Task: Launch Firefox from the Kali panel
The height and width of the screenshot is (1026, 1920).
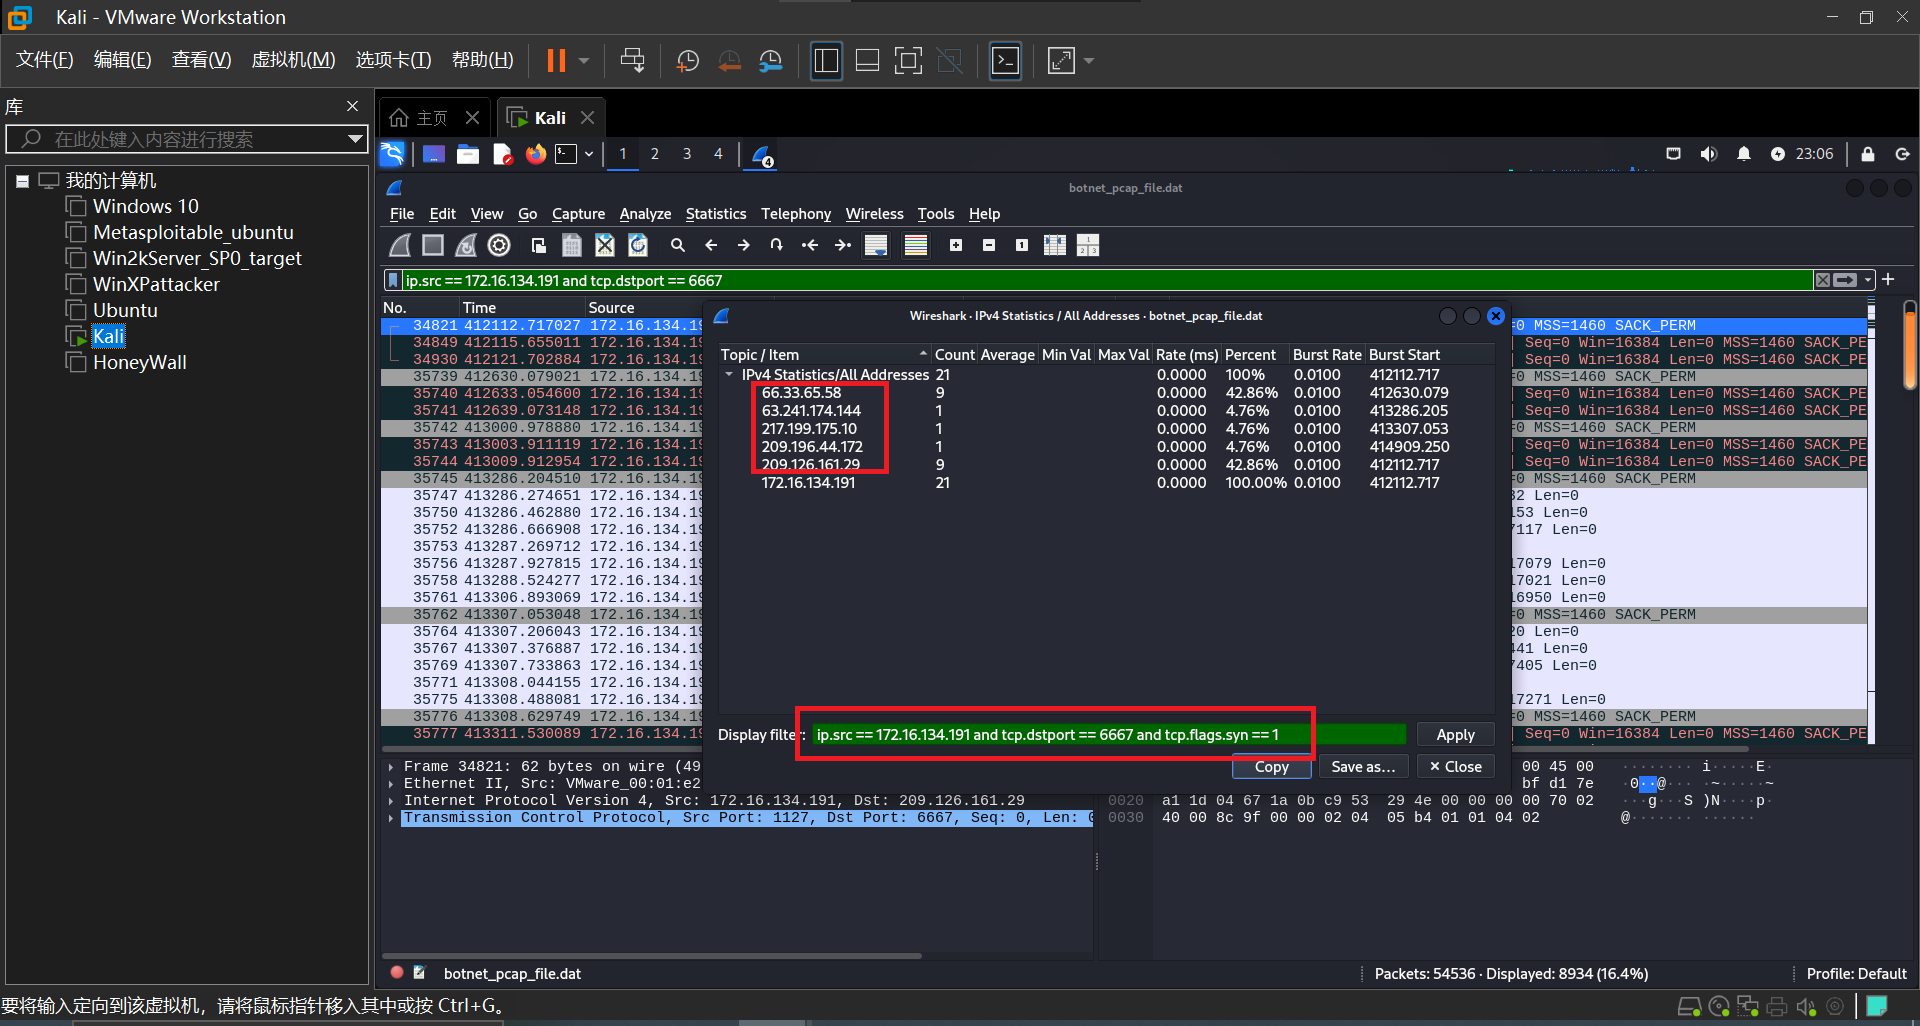Action: tap(536, 154)
